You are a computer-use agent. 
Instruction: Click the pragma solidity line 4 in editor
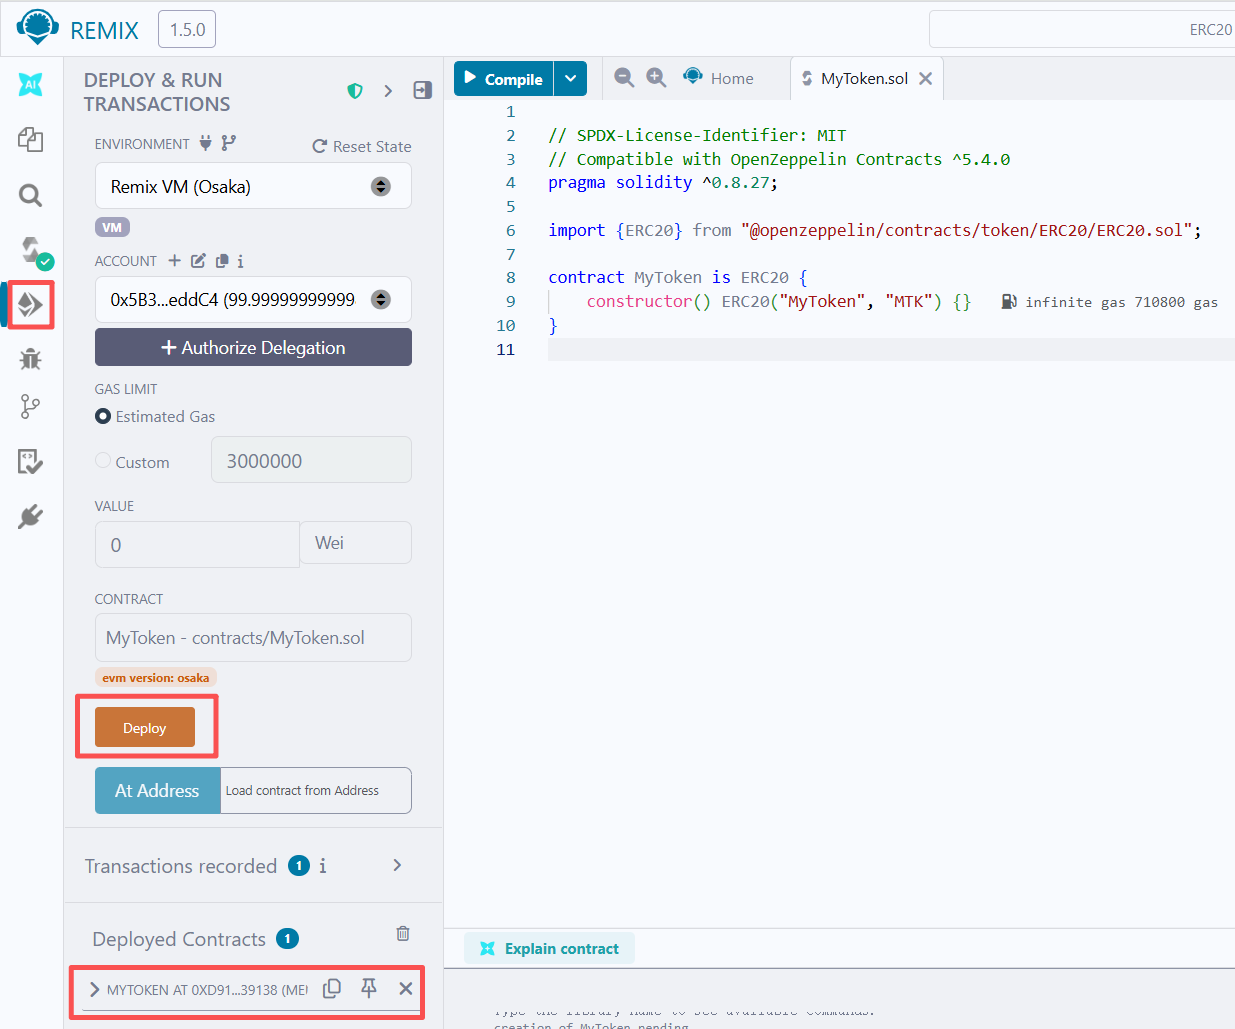663,182
